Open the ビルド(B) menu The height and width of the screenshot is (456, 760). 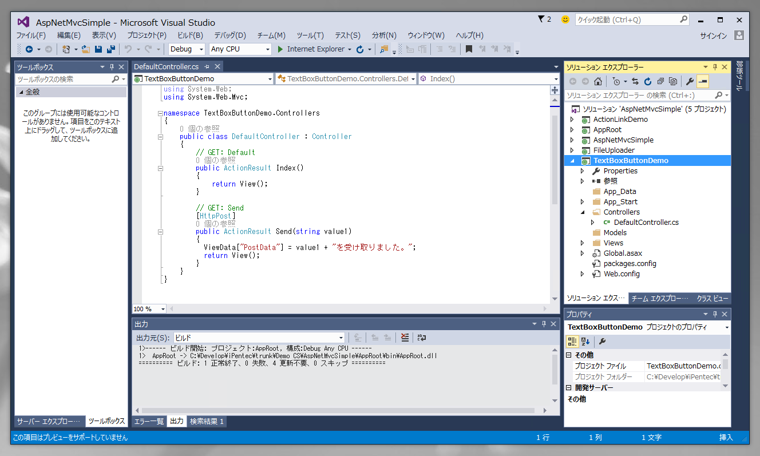(190, 35)
